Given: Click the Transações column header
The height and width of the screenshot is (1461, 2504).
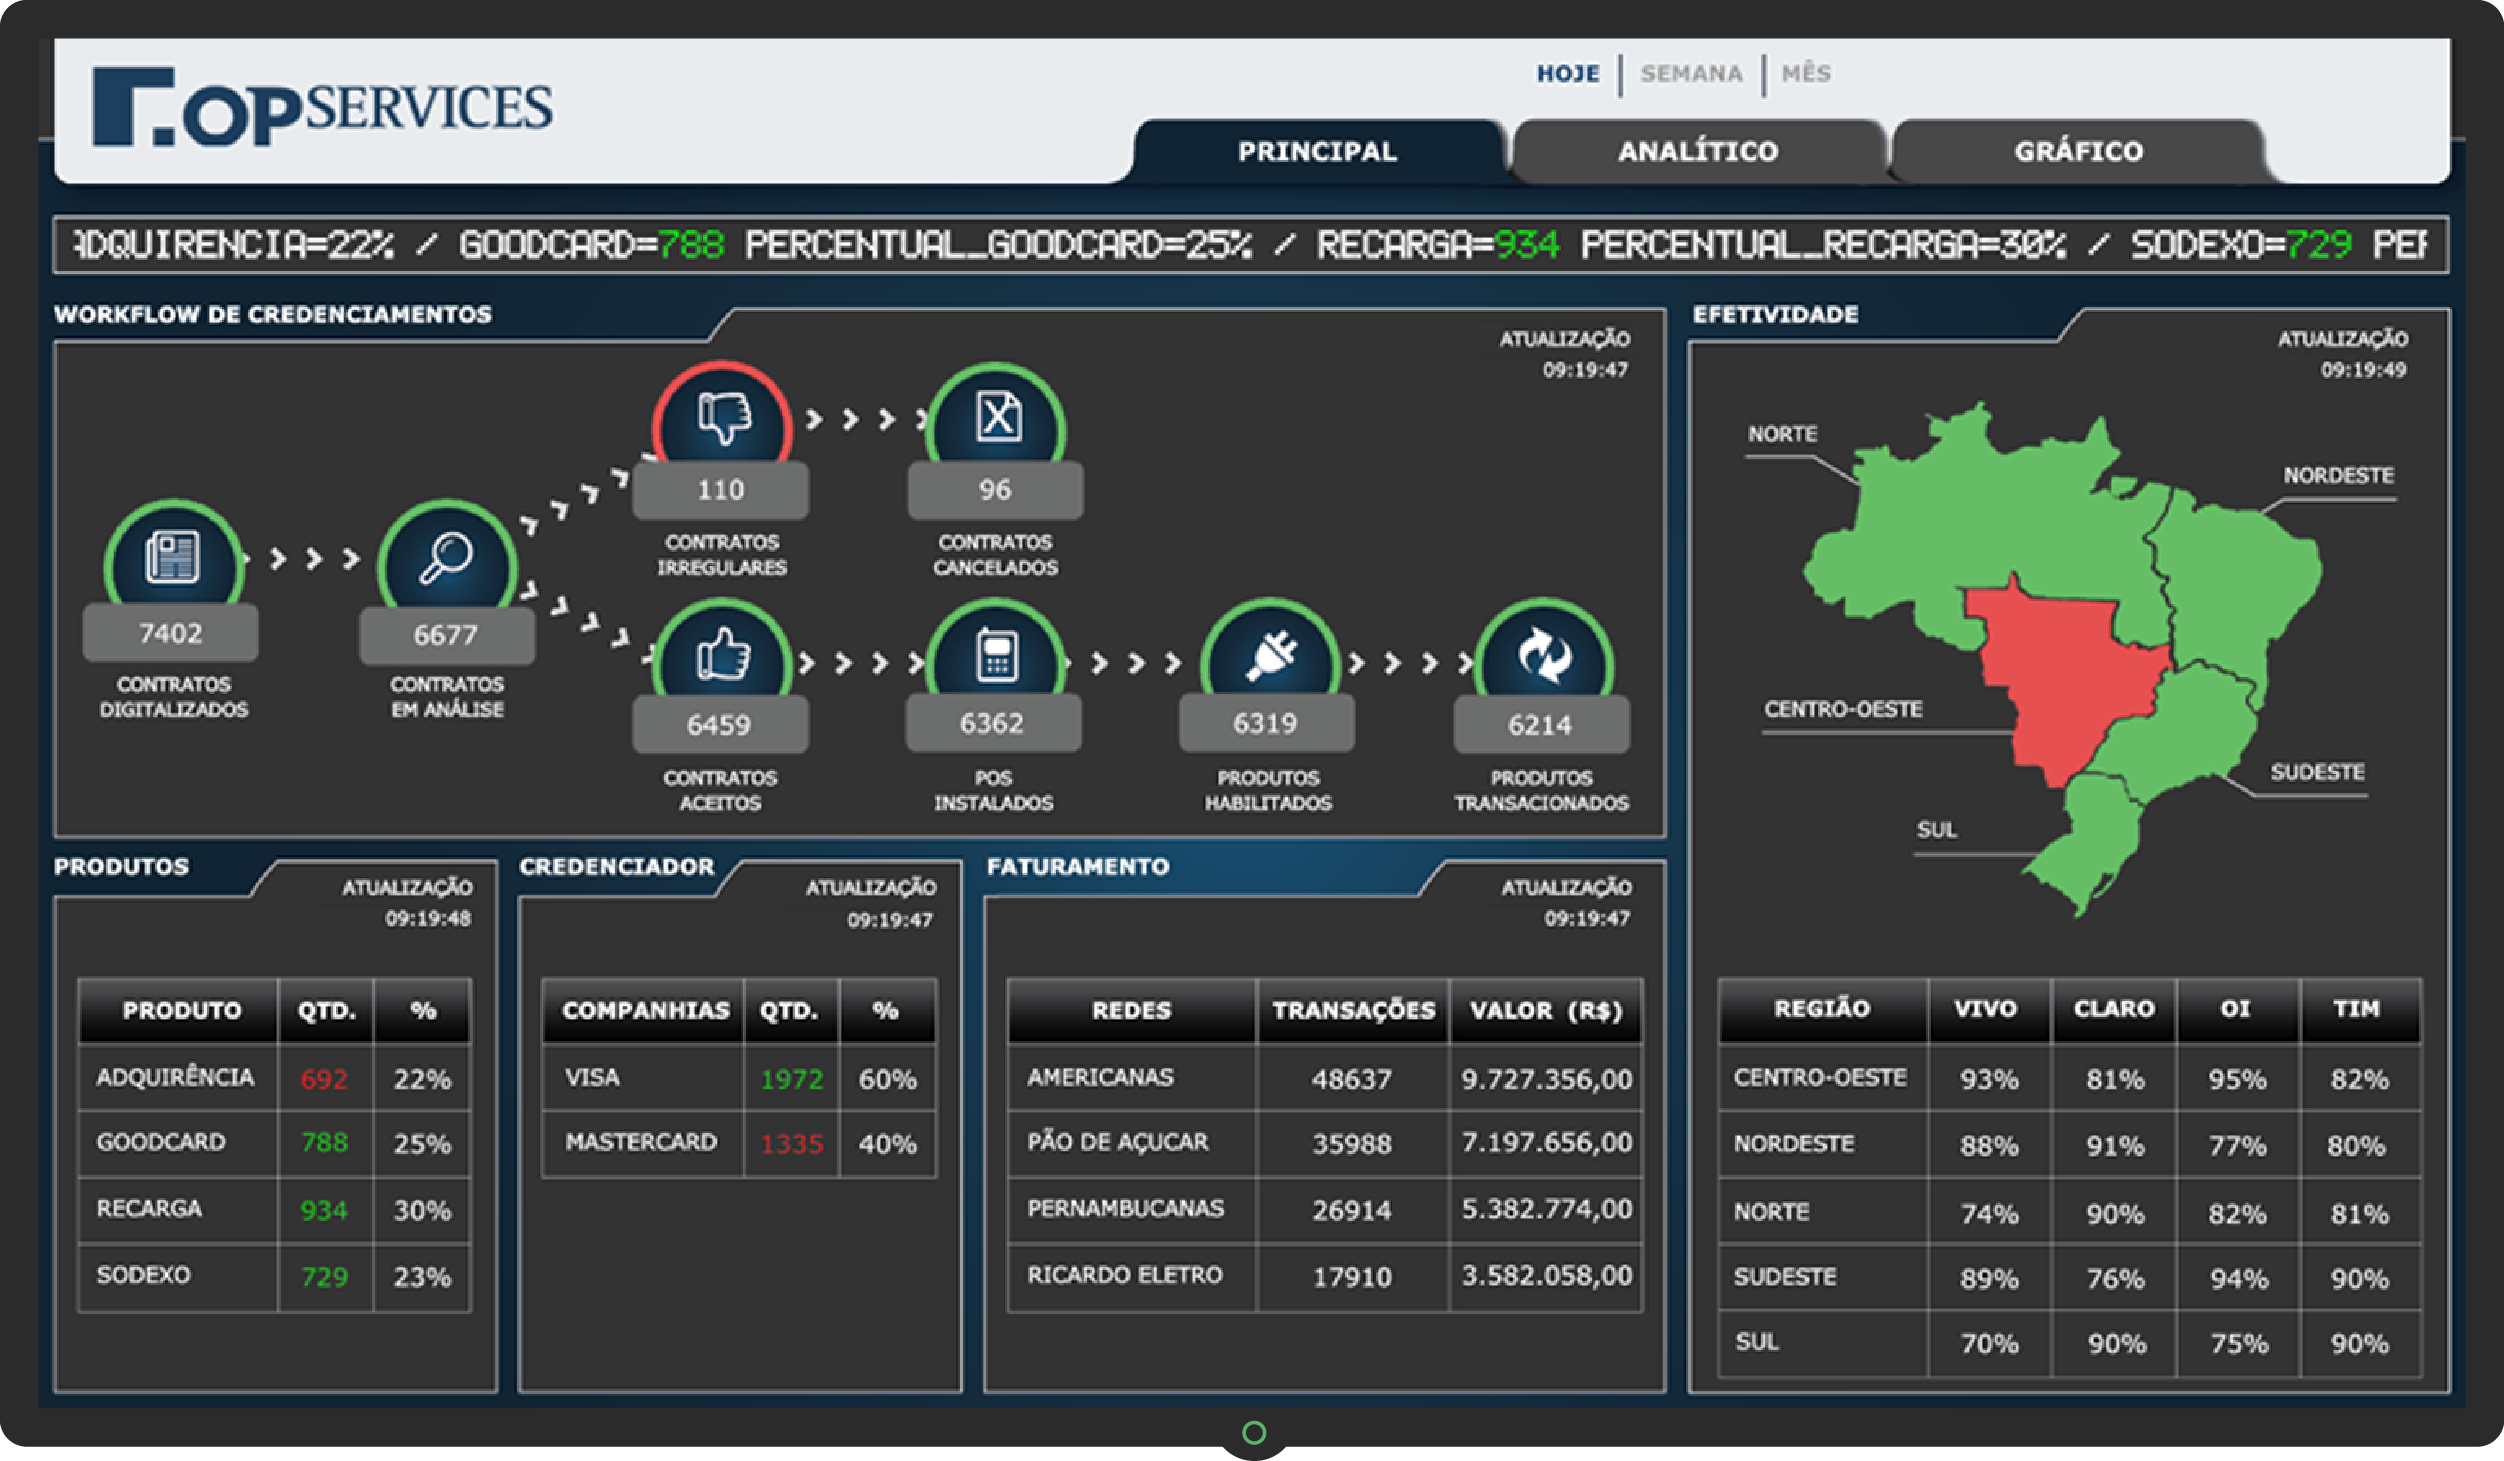Looking at the screenshot, I should click(x=1353, y=1010).
